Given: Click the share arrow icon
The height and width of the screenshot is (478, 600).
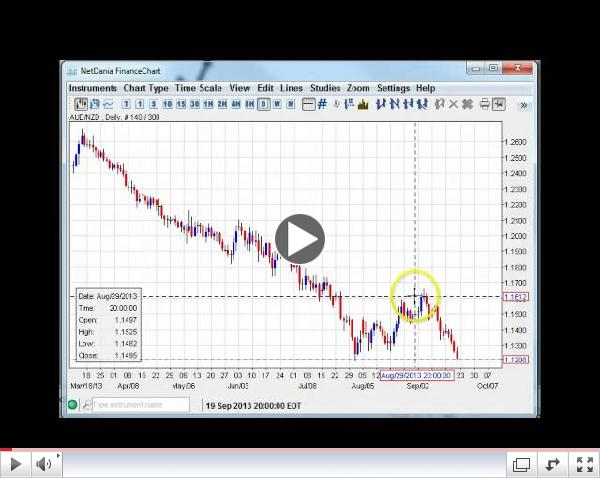Looking at the screenshot, I should tap(552, 465).
